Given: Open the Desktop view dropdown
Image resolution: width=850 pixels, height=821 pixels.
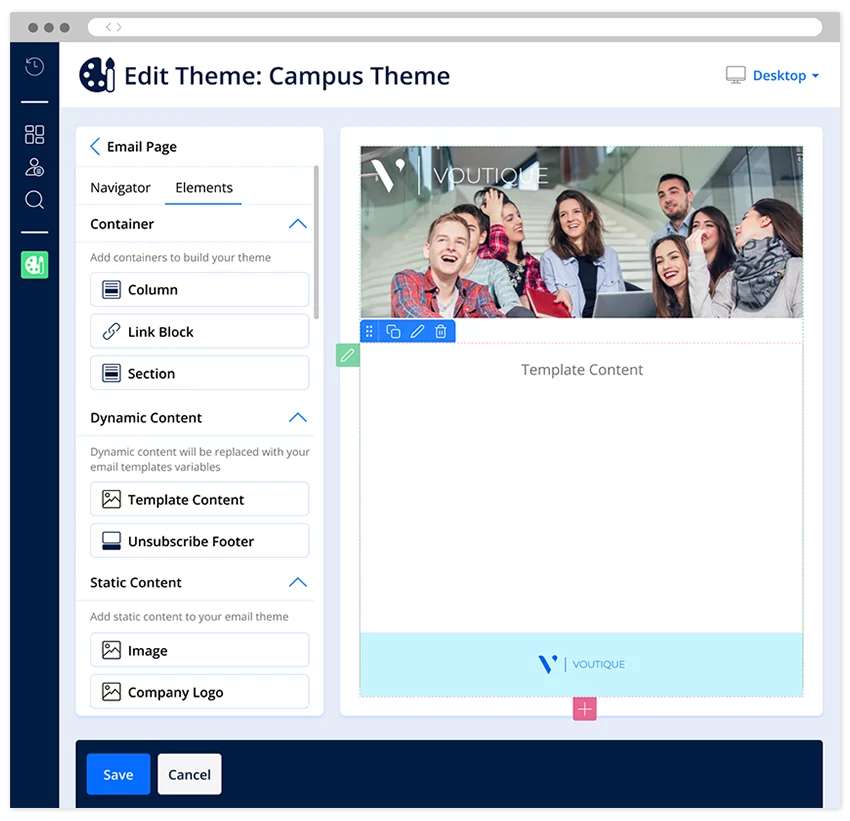Looking at the screenshot, I should 785,75.
